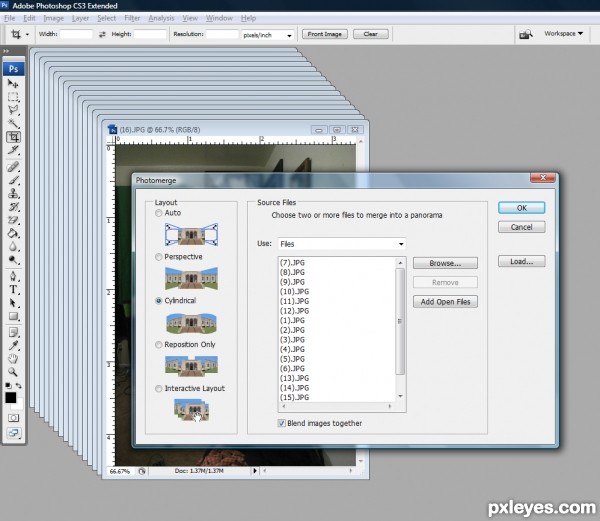The width and height of the screenshot is (600, 521).
Task: Swap foreground and background colors
Action: (x=19, y=386)
